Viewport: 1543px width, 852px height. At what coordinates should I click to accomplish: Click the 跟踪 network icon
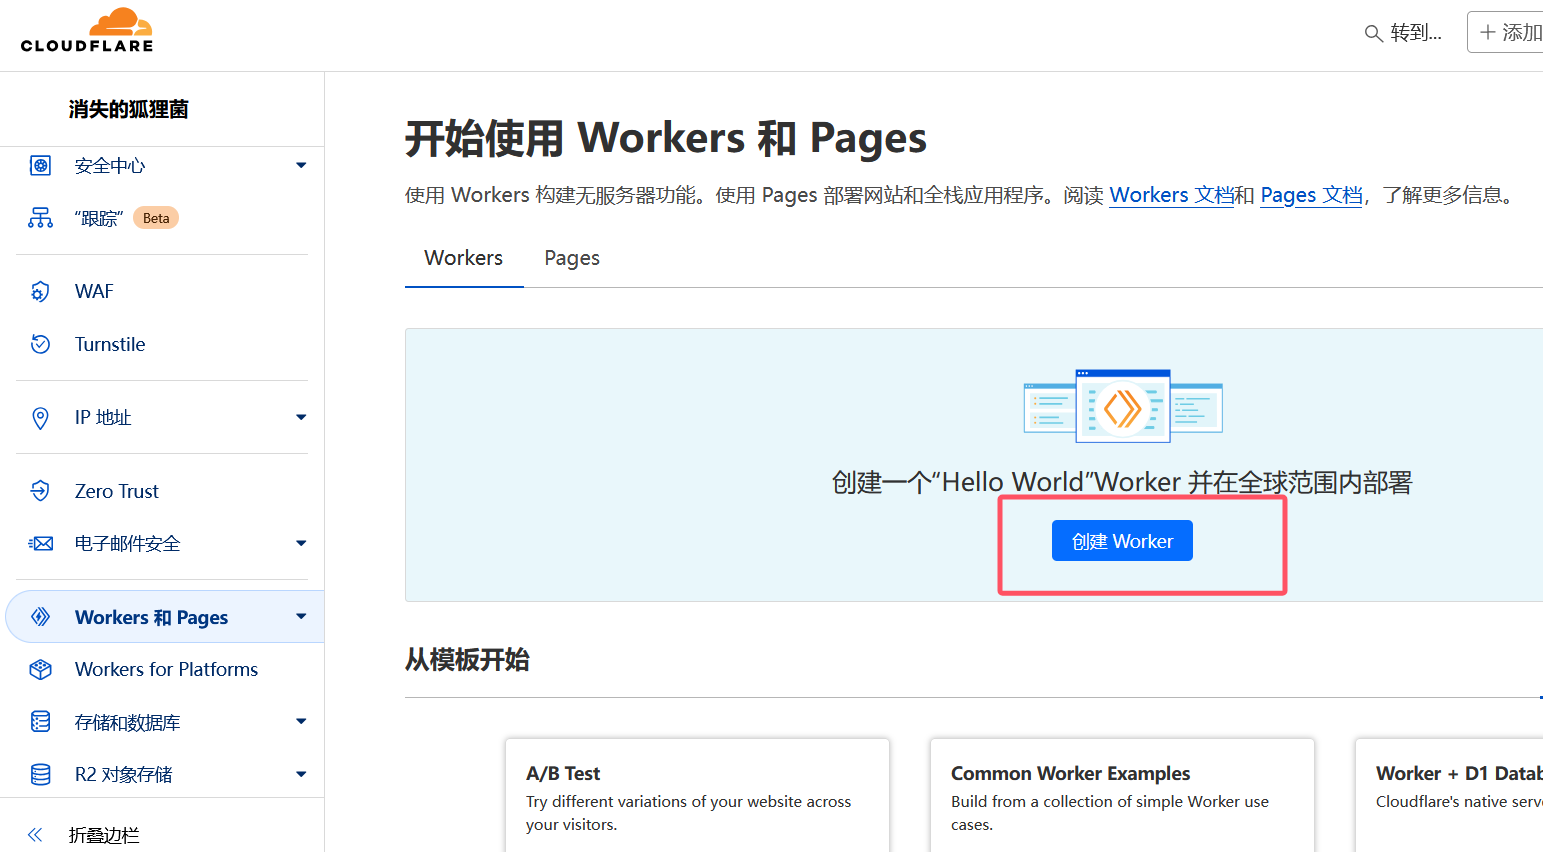click(40, 218)
